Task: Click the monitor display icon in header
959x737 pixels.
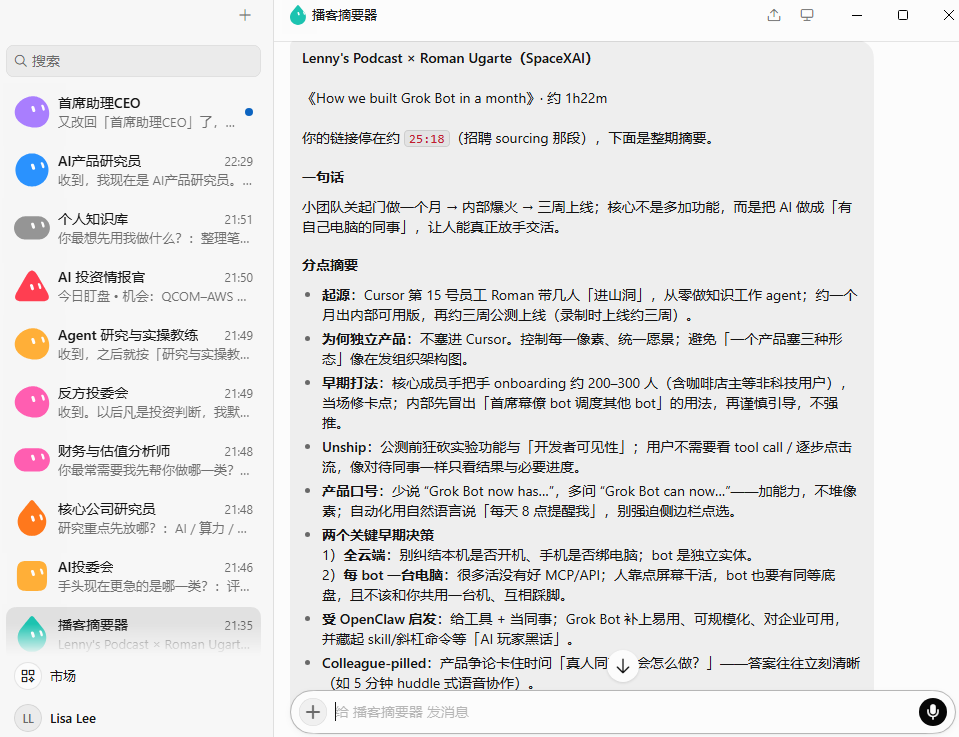Action: (x=807, y=15)
